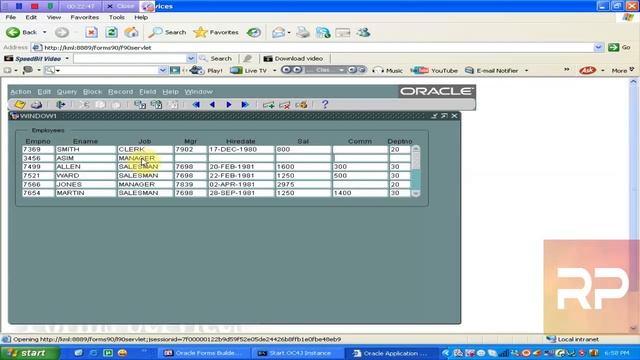Open the Oracle Forms Block menu
This screenshot has width=640, height=360.
click(x=92, y=92)
